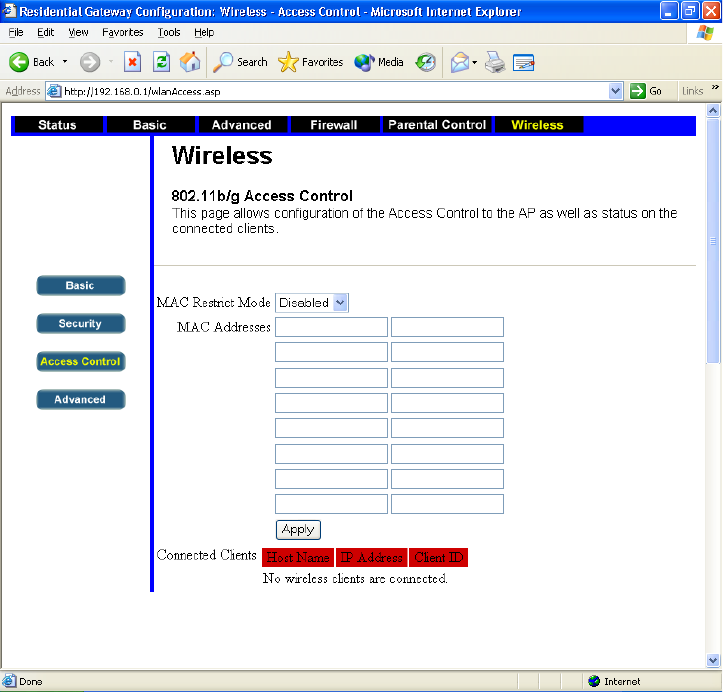Open the History clock icon
Screen dimensions: 723x692
pyautogui.click(x=425, y=62)
